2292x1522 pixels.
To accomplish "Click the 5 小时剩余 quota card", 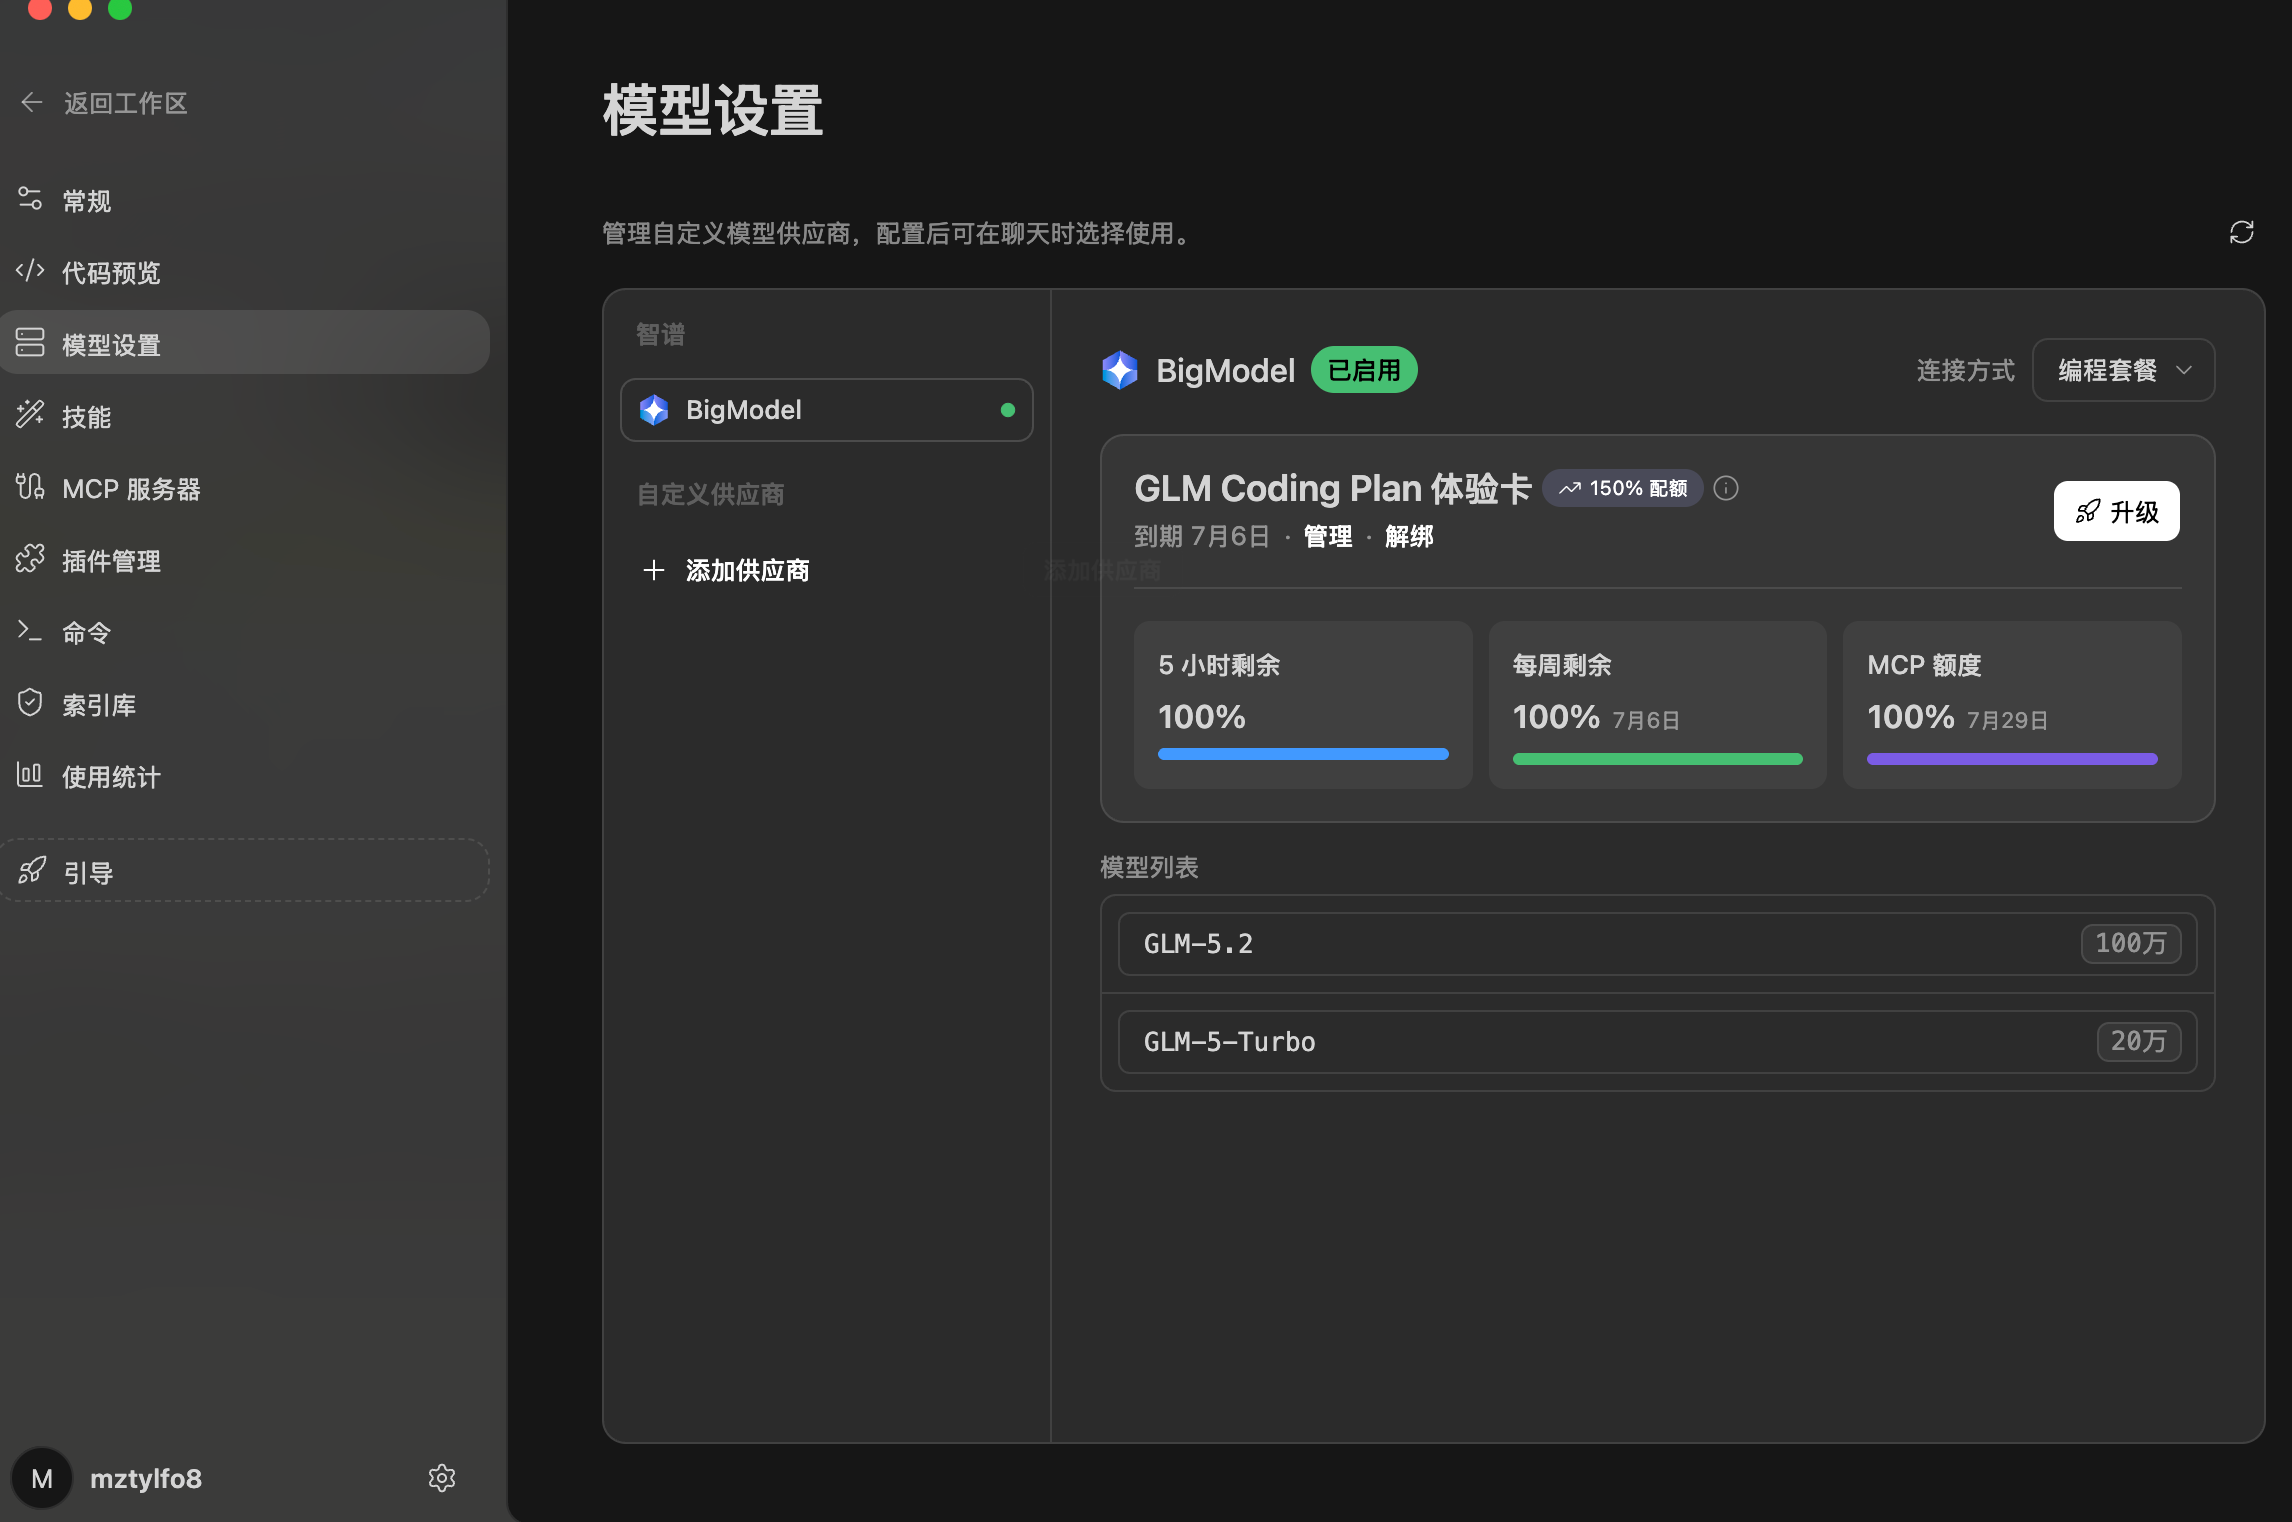I will [1303, 705].
